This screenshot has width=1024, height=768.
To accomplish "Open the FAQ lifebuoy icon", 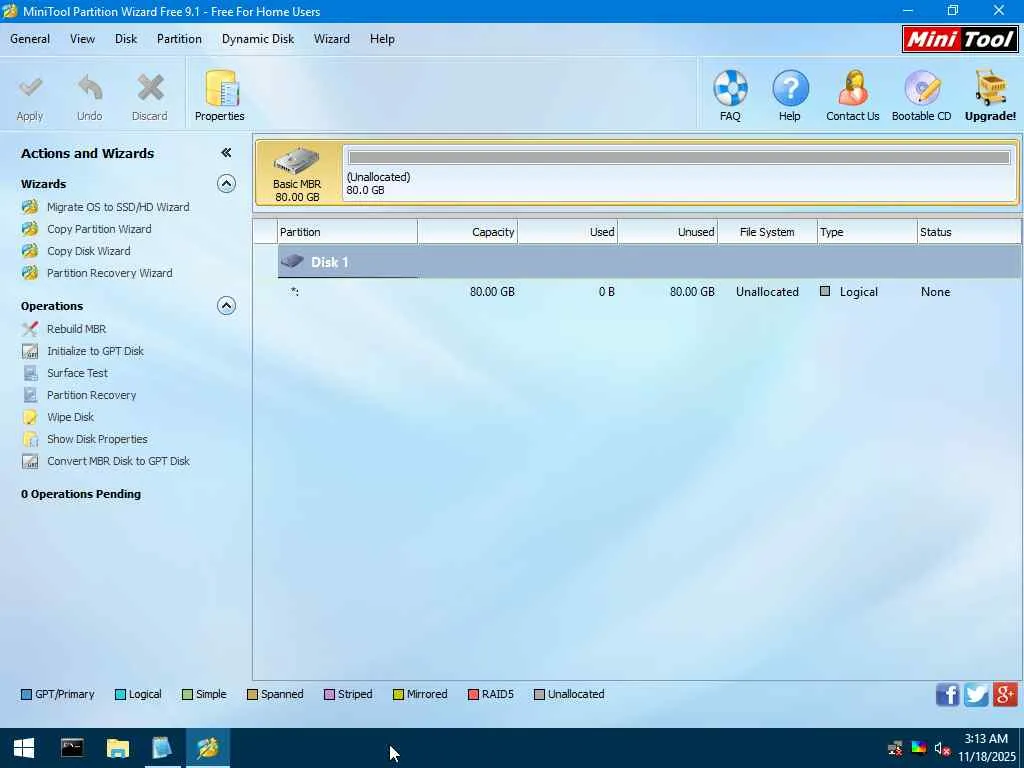I will coord(730,88).
